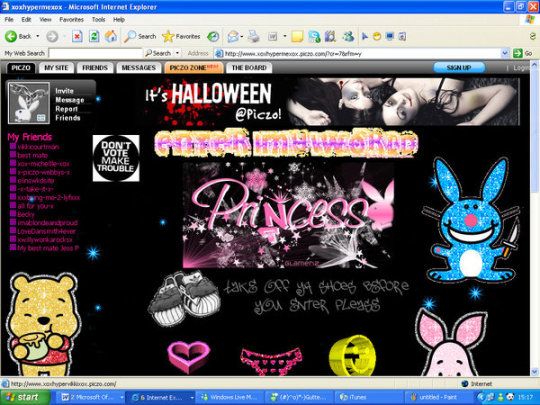
Task: Switch to the MY SITE tab
Action: (56, 68)
